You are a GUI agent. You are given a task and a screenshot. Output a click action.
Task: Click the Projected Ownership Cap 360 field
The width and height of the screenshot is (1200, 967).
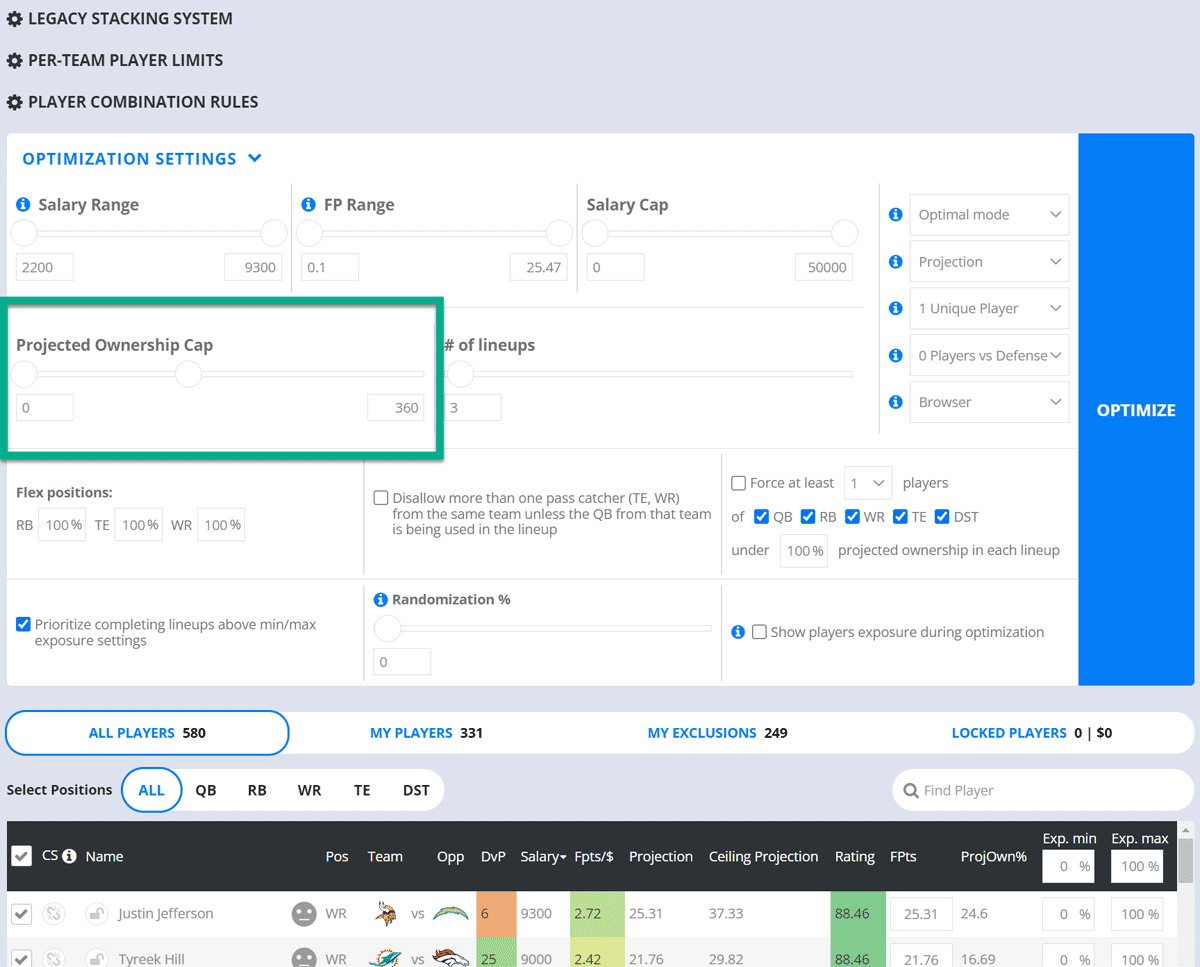[395, 407]
